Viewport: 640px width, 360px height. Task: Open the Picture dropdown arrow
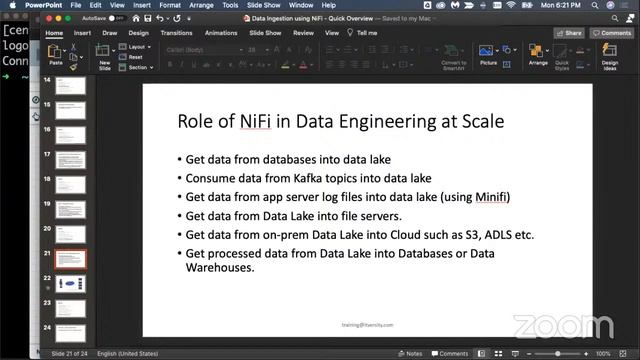coord(497,51)
